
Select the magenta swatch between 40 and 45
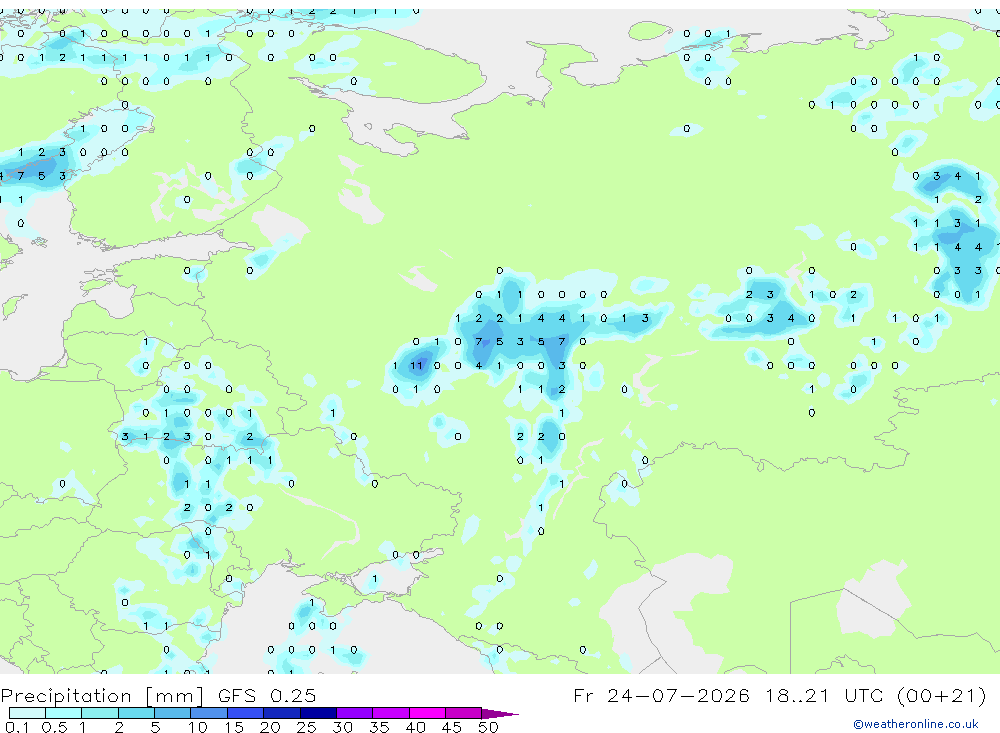click(427, 713)
